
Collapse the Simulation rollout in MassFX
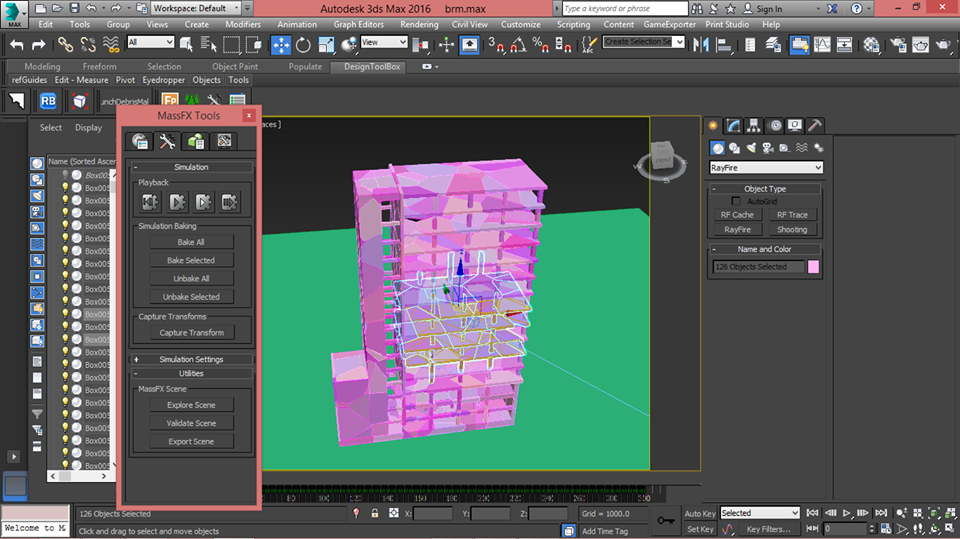tap(191, 167)
